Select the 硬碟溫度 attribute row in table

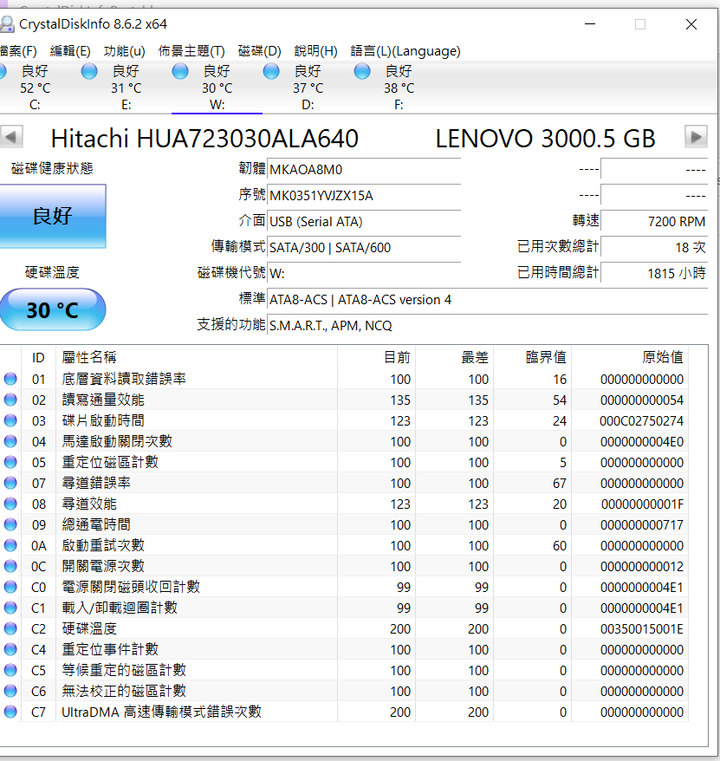[344, 629]
